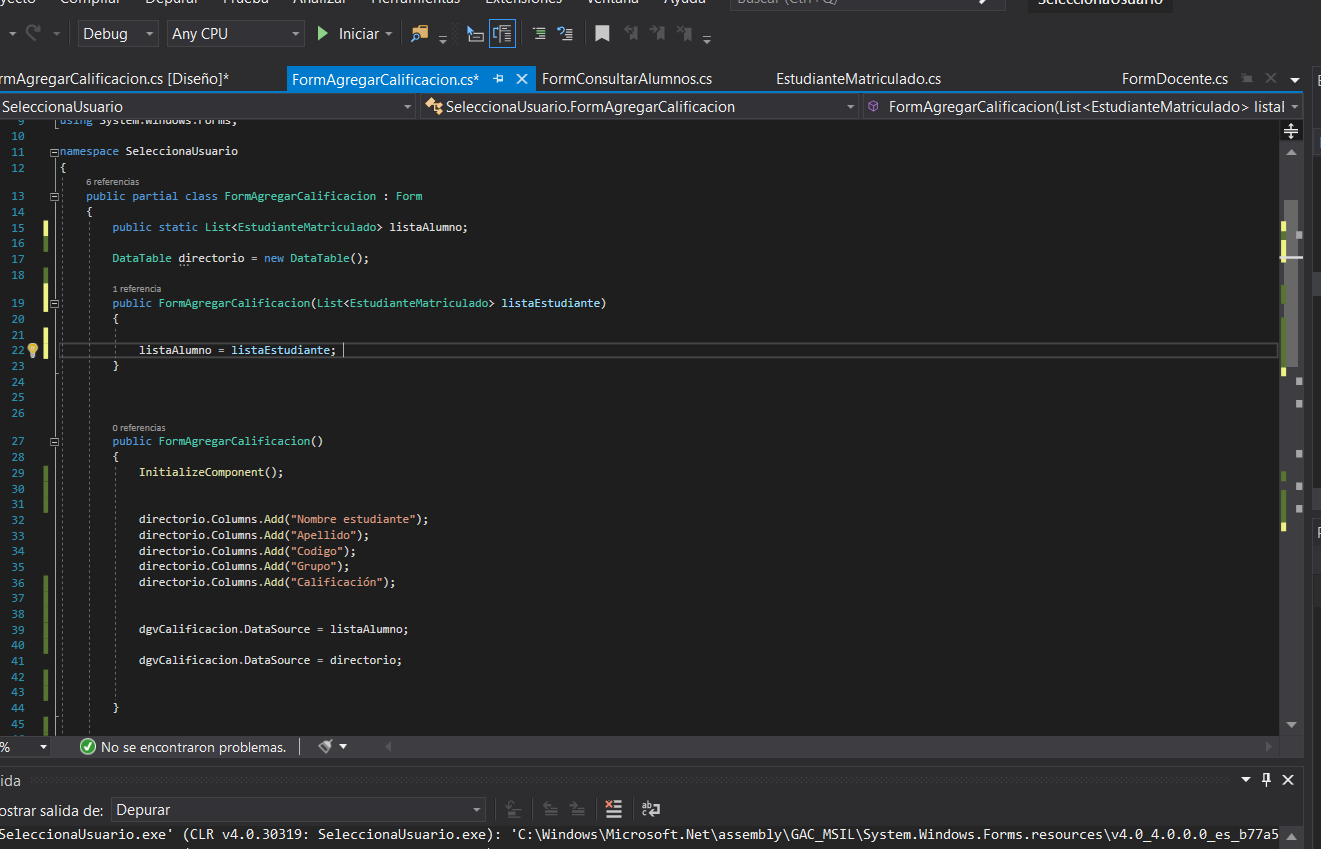The image size is (1321, 849).
Task: Click the green Iniciar play icon
Action: tap(323, 34)
